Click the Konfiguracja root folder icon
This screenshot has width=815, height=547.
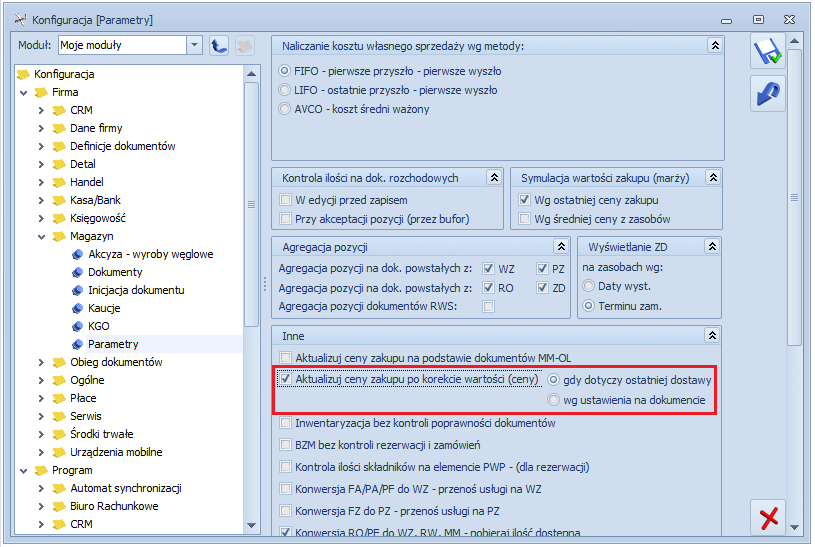click(x=23, y=74)
